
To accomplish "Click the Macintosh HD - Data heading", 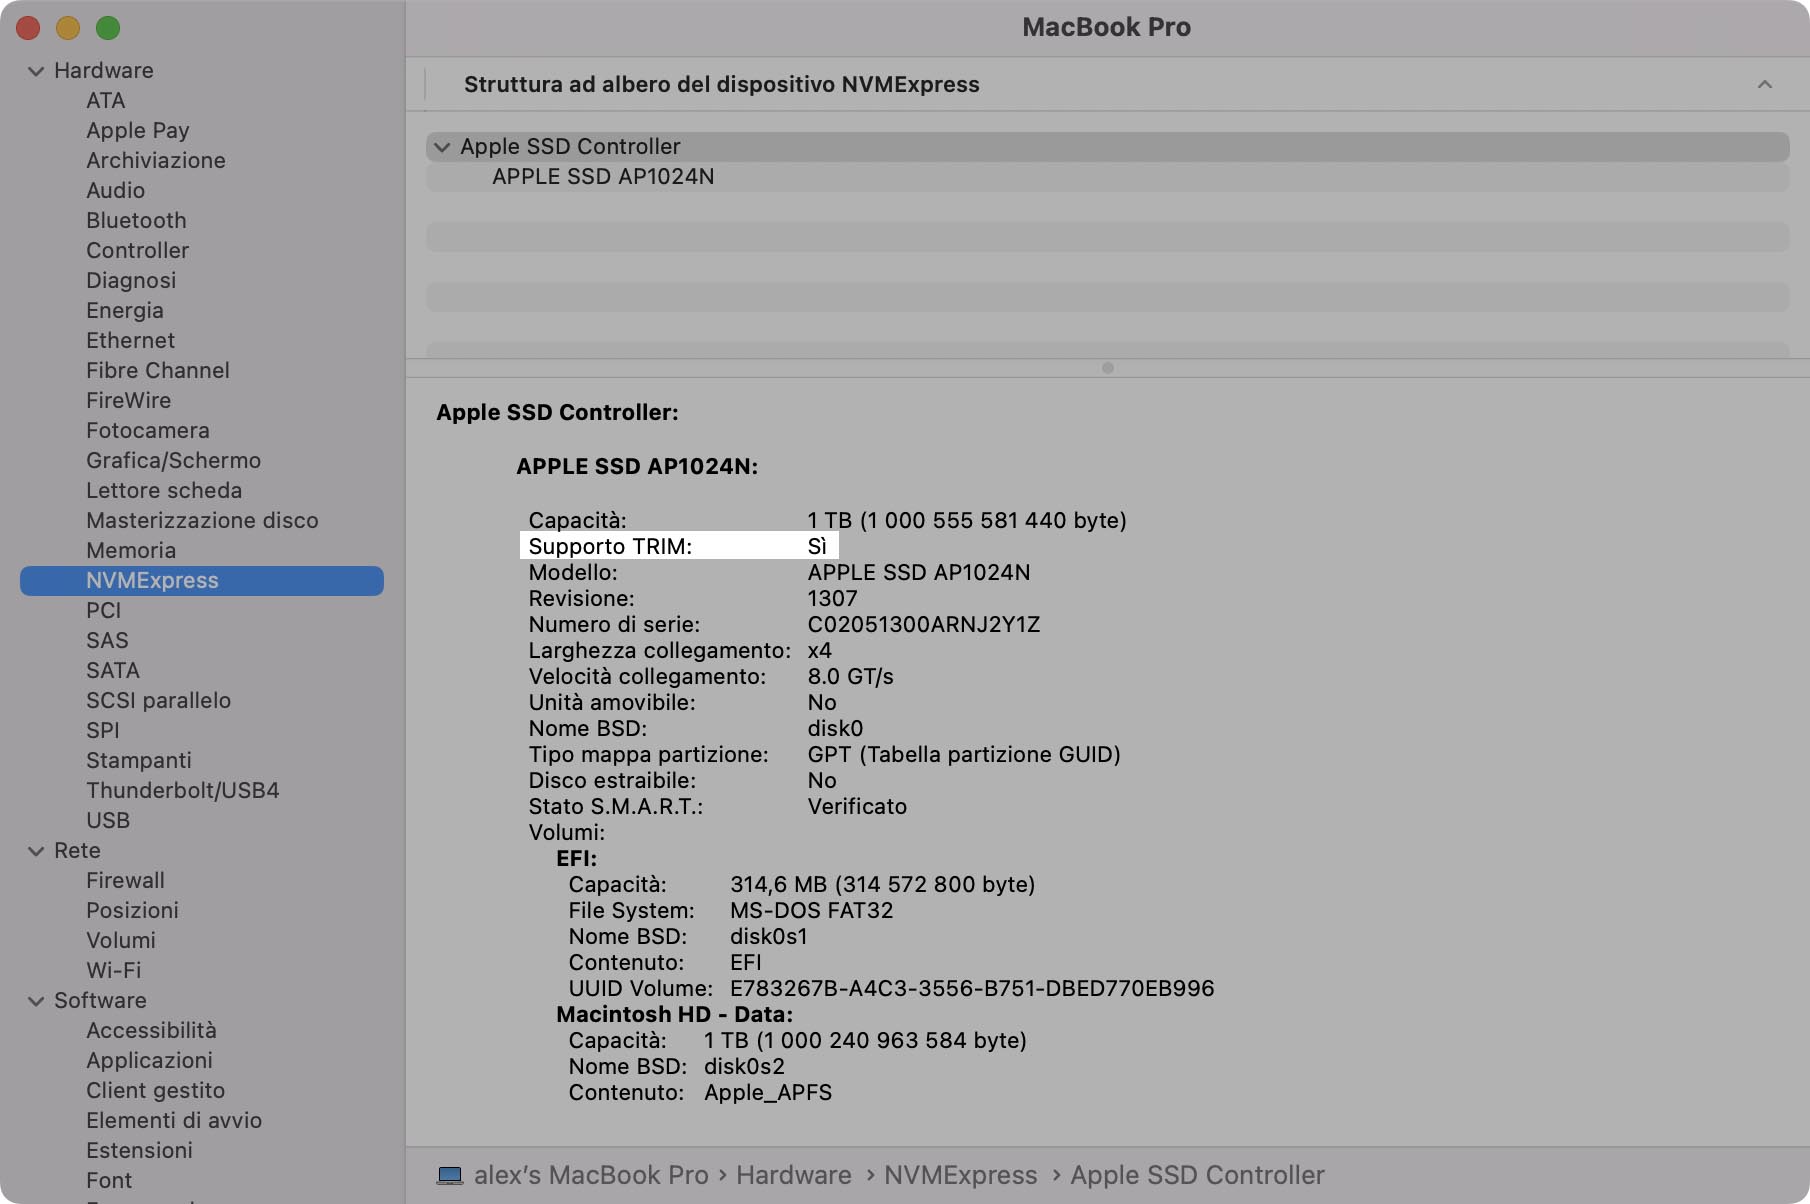I will point(674,1015).
